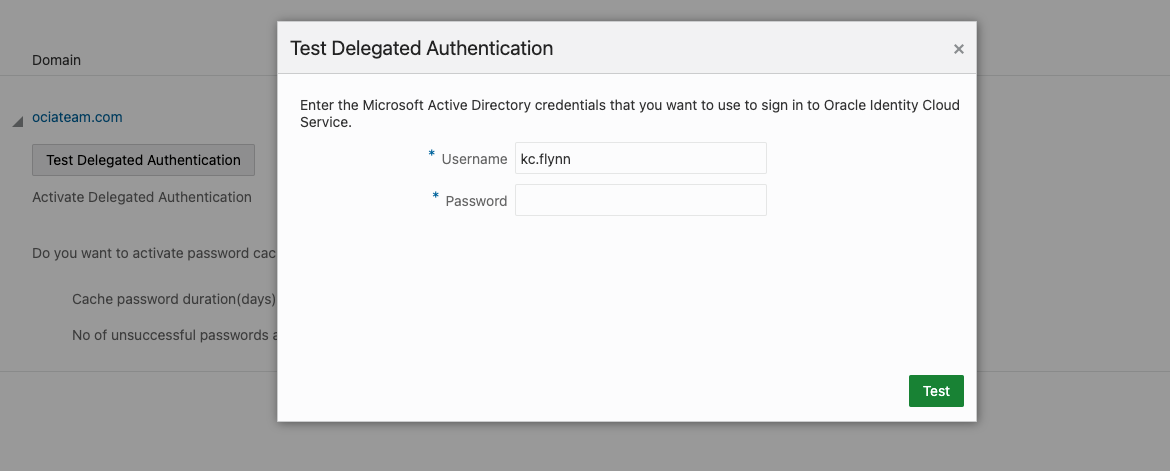Close the Test Delegated Authentication dialog

[958, 49]
